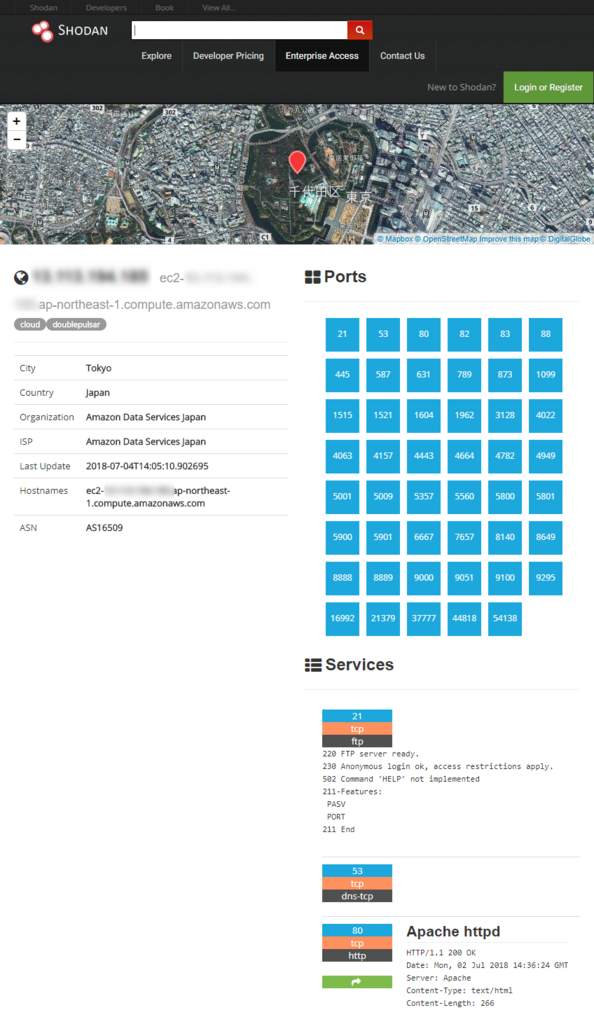Select port 8140 tile
The height and width of the screenshot is (1024, 594).
tap(505, 537)
